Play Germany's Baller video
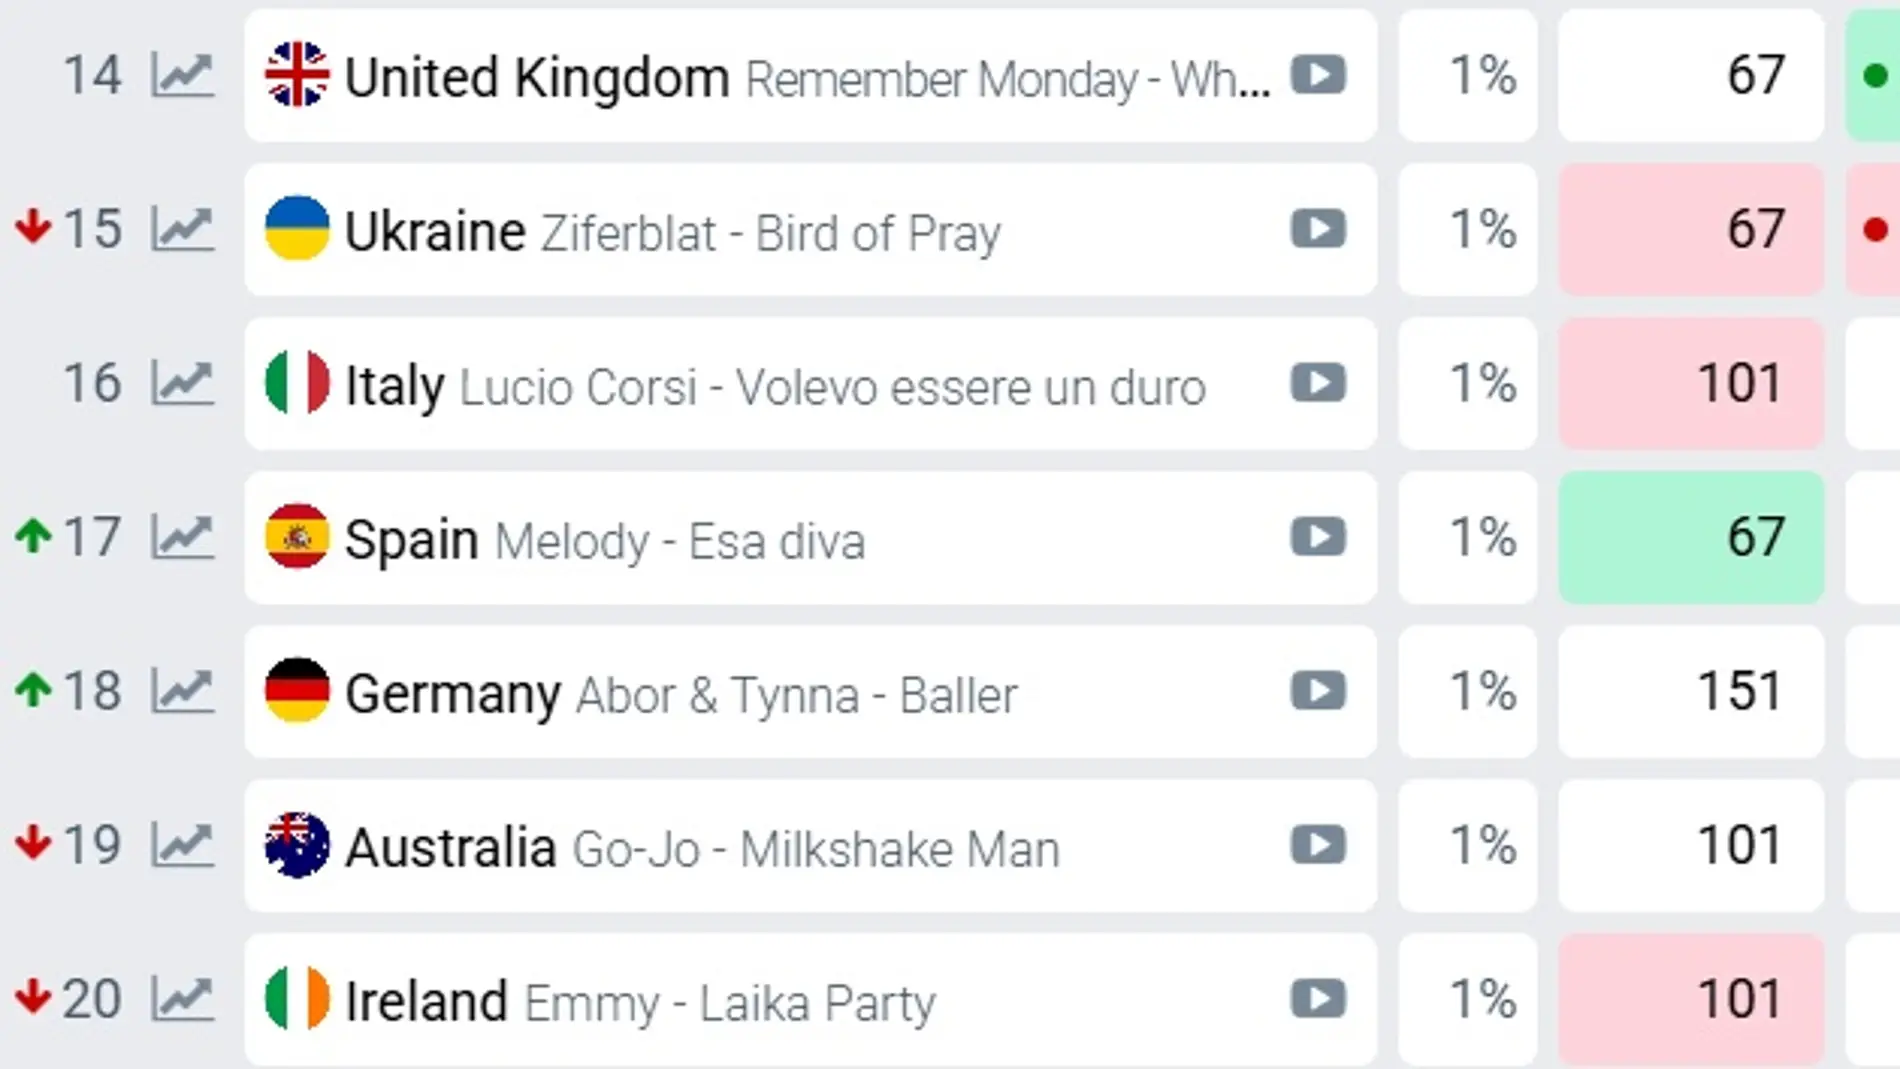Viewport: 1900px width, 1069px height. coord(1318,690)
